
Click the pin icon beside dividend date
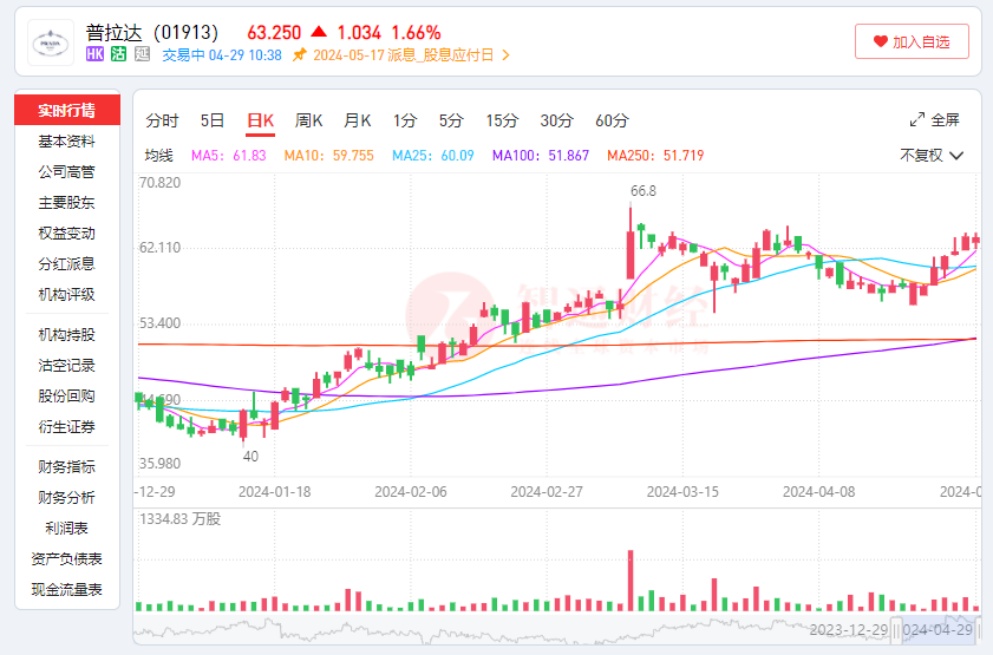pos(299,55)
